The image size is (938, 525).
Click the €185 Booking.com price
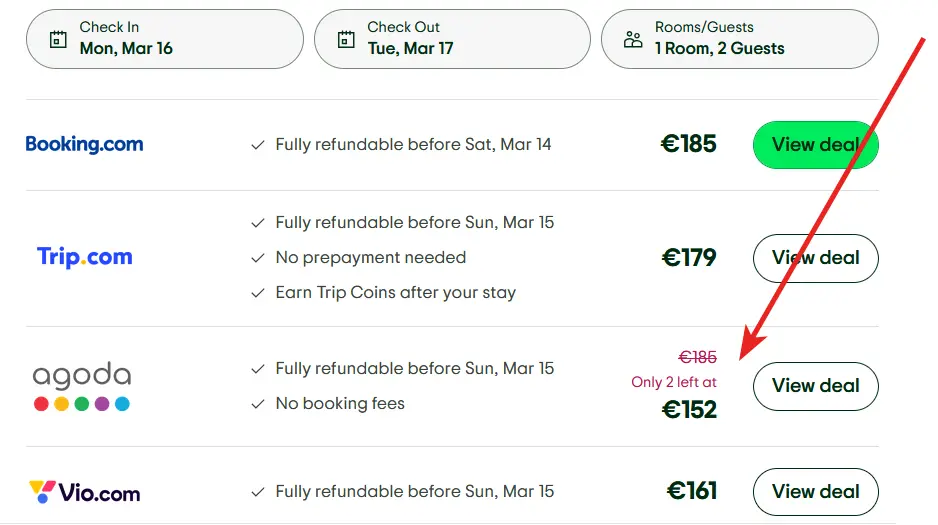pyautogui.click(x=689, y=144)
